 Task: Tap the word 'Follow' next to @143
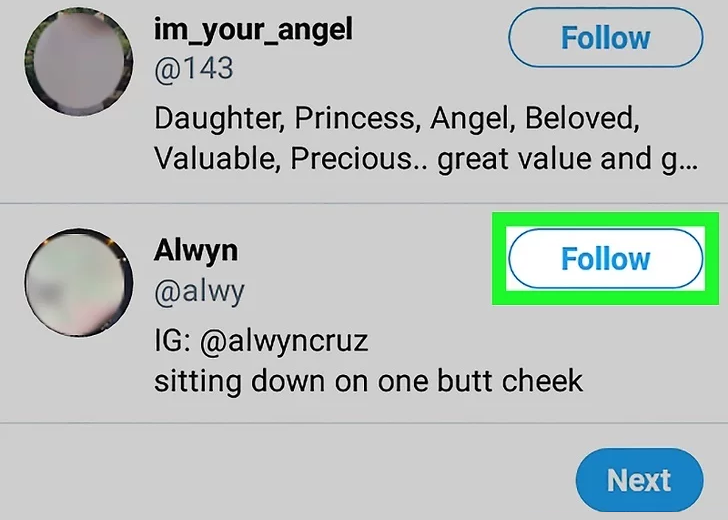coord(605,38)
